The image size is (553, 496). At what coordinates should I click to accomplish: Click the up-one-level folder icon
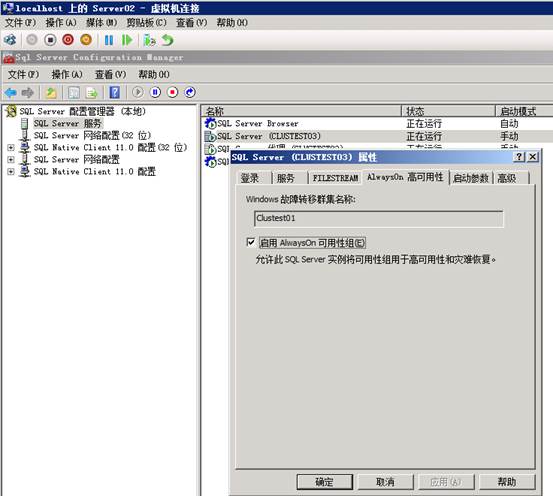(51, 93)
